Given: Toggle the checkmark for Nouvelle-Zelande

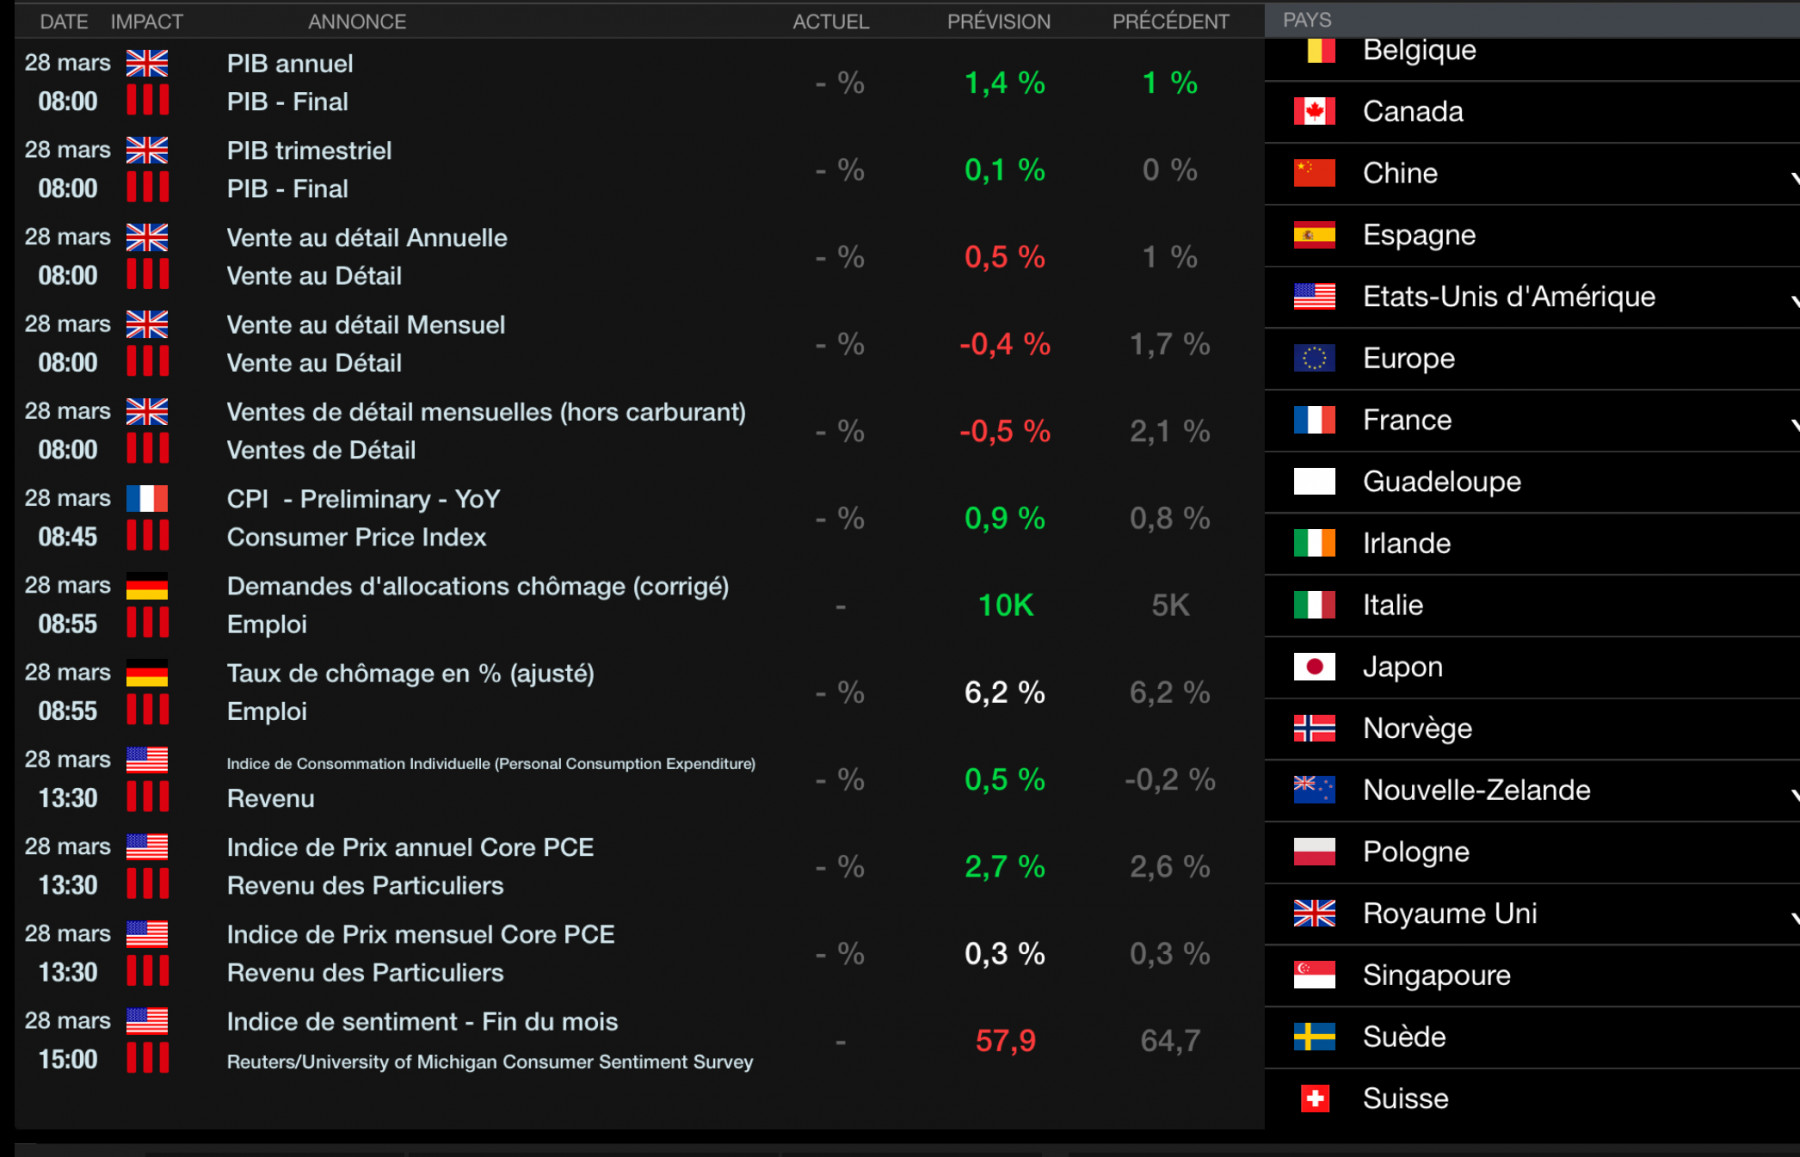Looking at the screenshot, I should pos(1793,795).
